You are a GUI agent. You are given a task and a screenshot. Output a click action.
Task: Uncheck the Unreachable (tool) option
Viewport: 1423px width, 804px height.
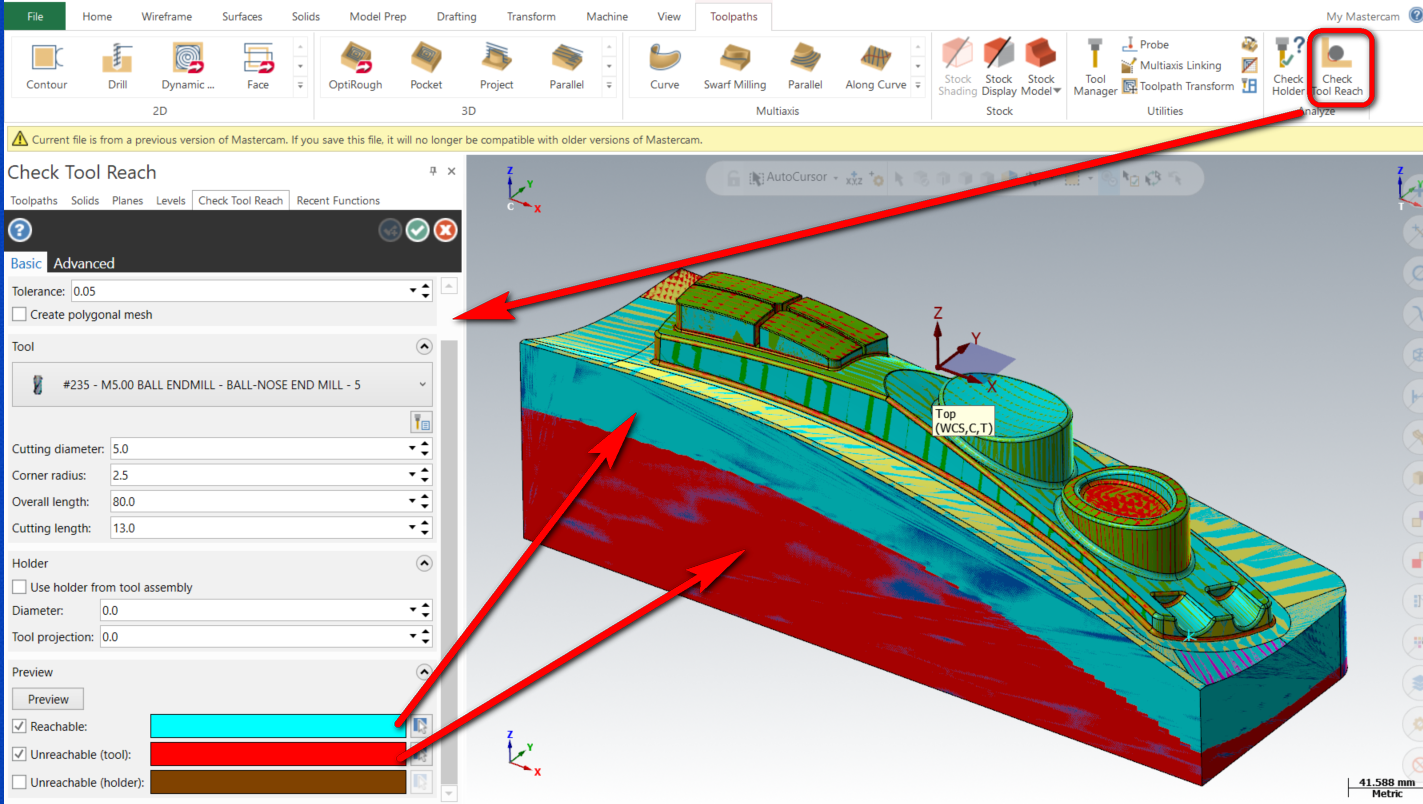coord(19,754)
